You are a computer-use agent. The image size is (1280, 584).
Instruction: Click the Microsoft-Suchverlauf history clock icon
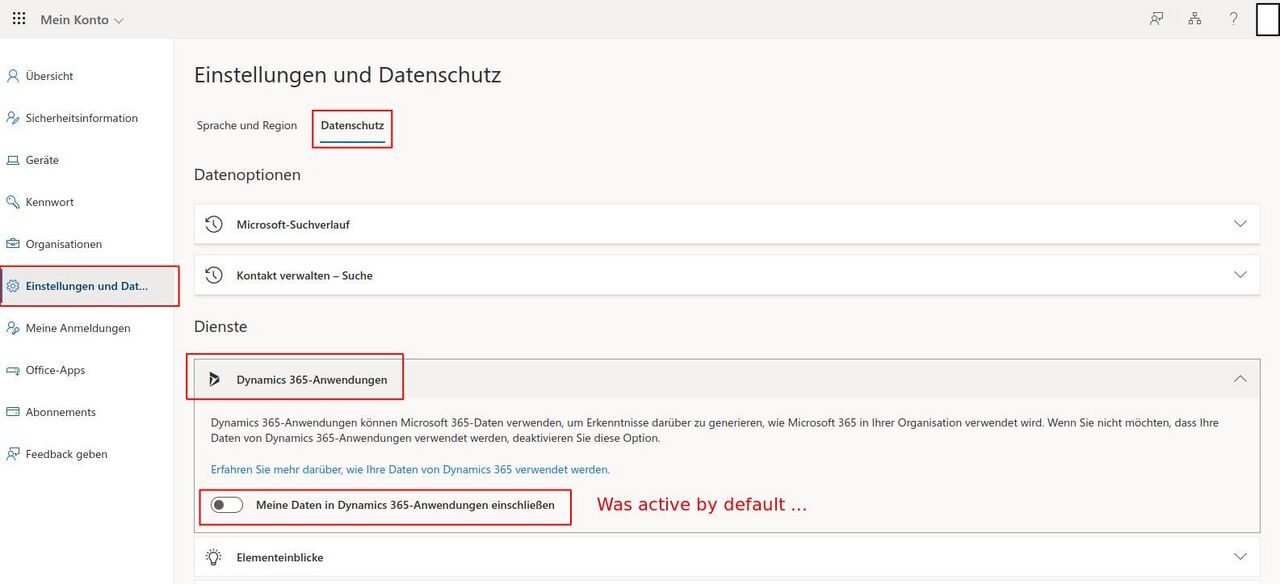(x=213, y=223)
